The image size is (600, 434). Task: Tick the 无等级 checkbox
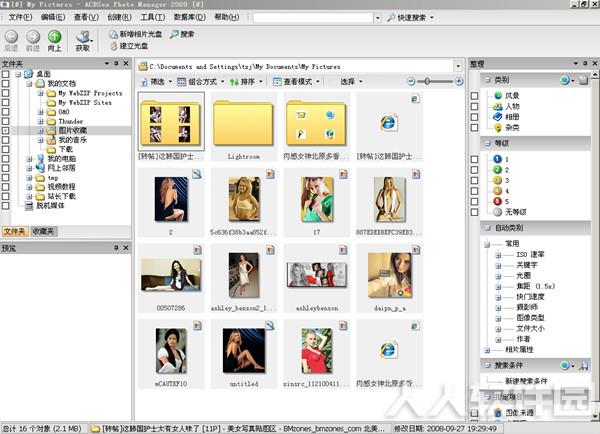click(474, 212)
